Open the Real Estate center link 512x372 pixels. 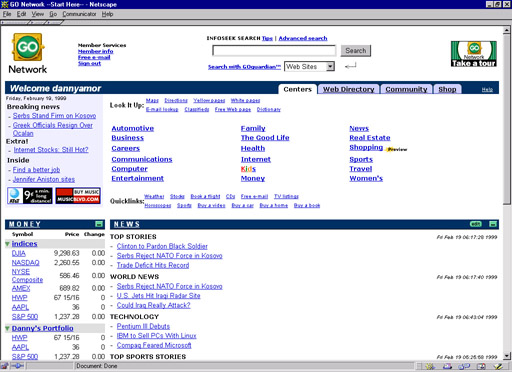pyautogui.click(x=370, y=138)
